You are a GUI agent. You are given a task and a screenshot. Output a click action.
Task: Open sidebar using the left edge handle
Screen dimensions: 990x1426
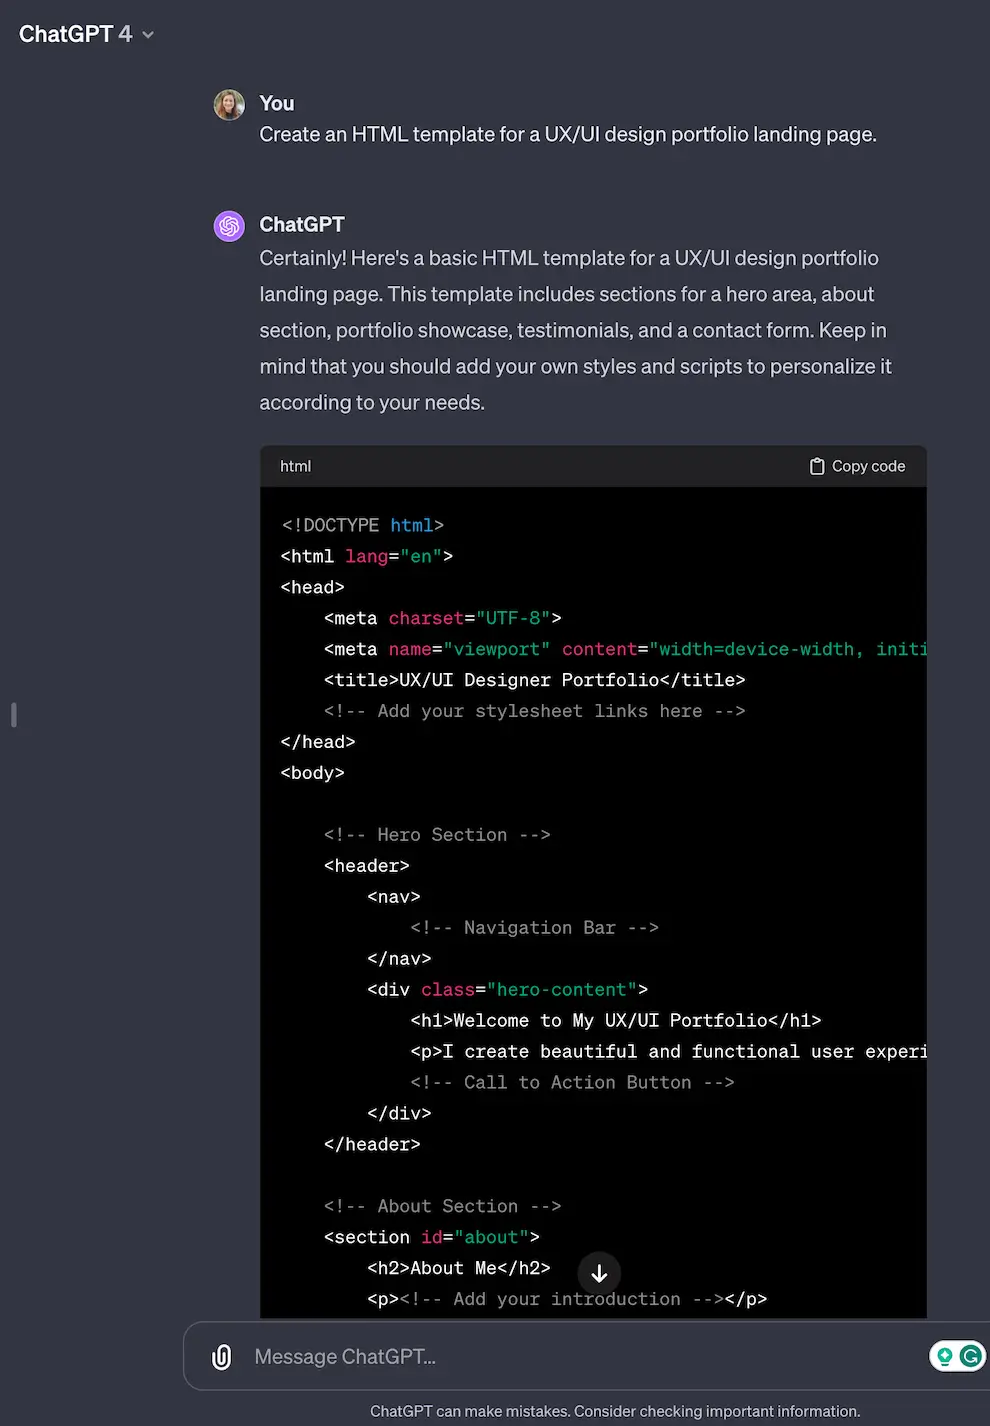click(13, 714)
